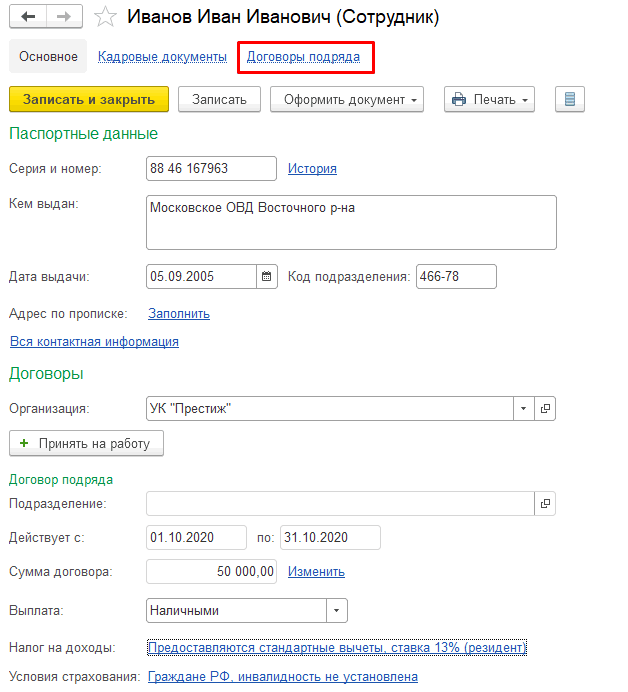Open calendar picker for issue date
This screenshot has width=628, height=692.
[266, 276]
